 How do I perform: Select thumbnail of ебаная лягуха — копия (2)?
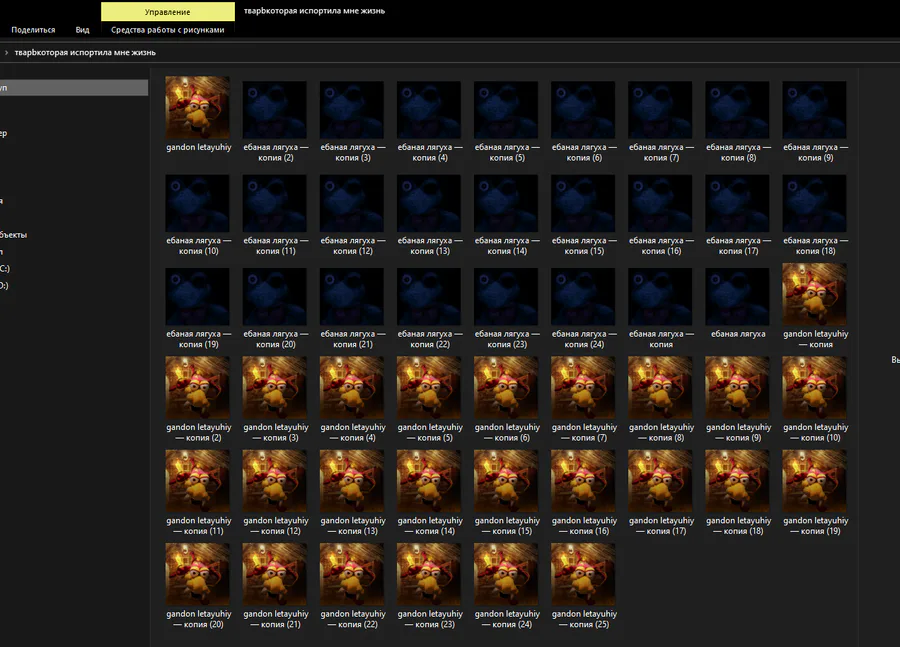pyautogui.click(x=274, y=110)
